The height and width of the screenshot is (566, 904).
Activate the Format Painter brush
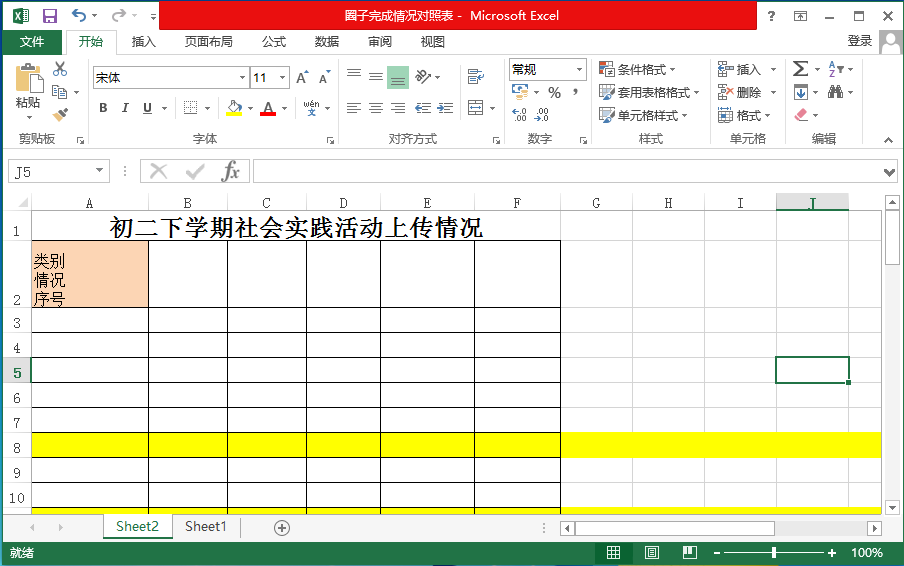(x=60, y=114)
